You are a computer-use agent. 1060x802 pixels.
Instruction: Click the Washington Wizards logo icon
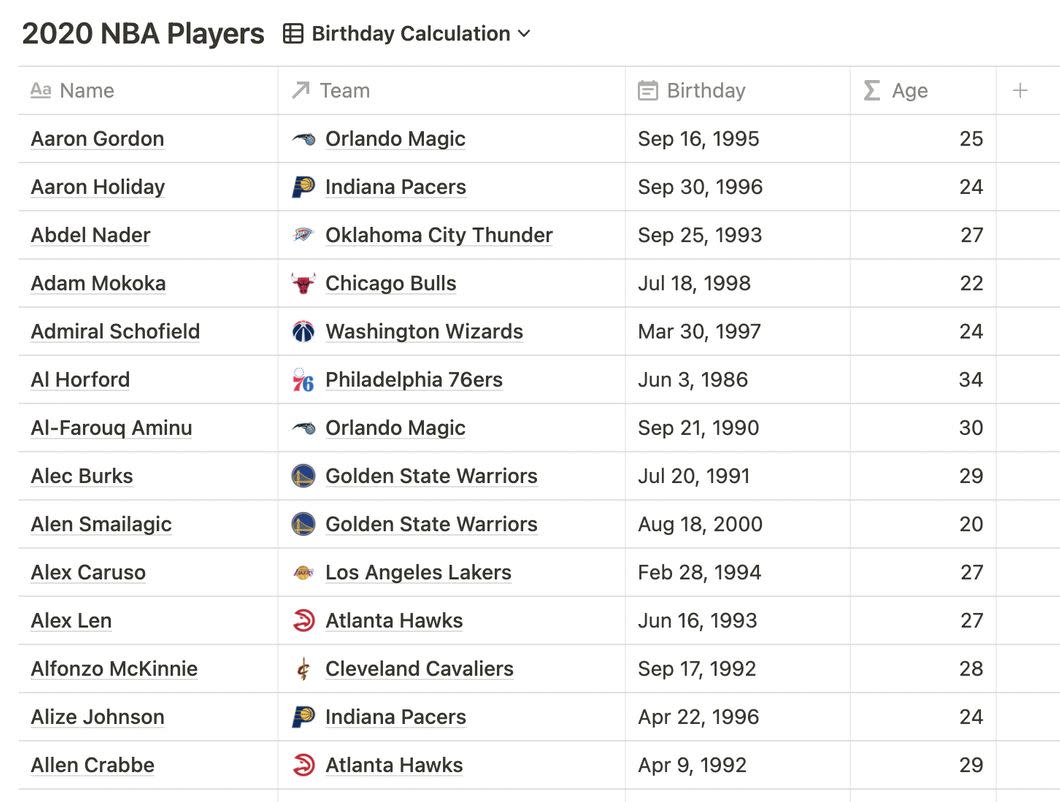303,331
